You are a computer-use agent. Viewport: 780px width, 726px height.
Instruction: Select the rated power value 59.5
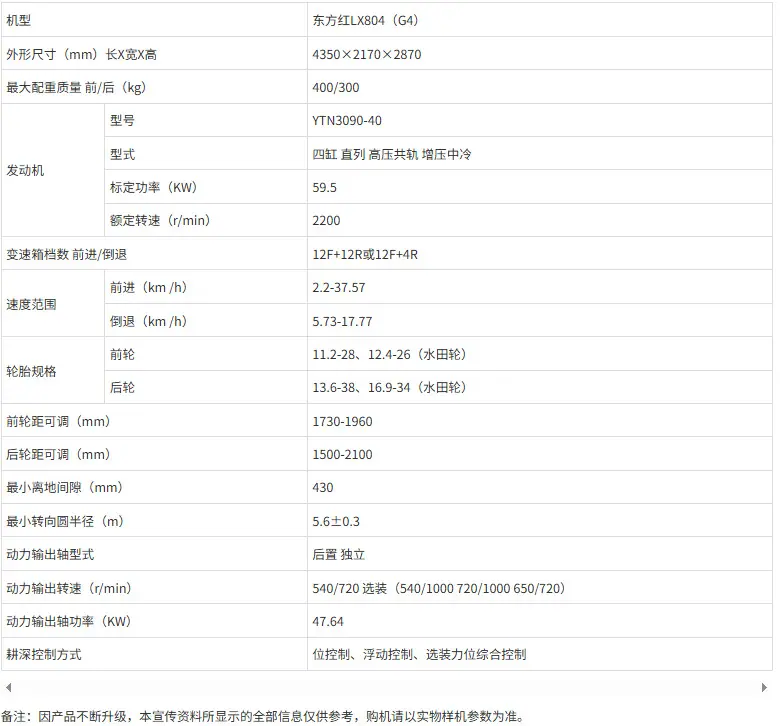pyautogui.click(x=324, y=188)
